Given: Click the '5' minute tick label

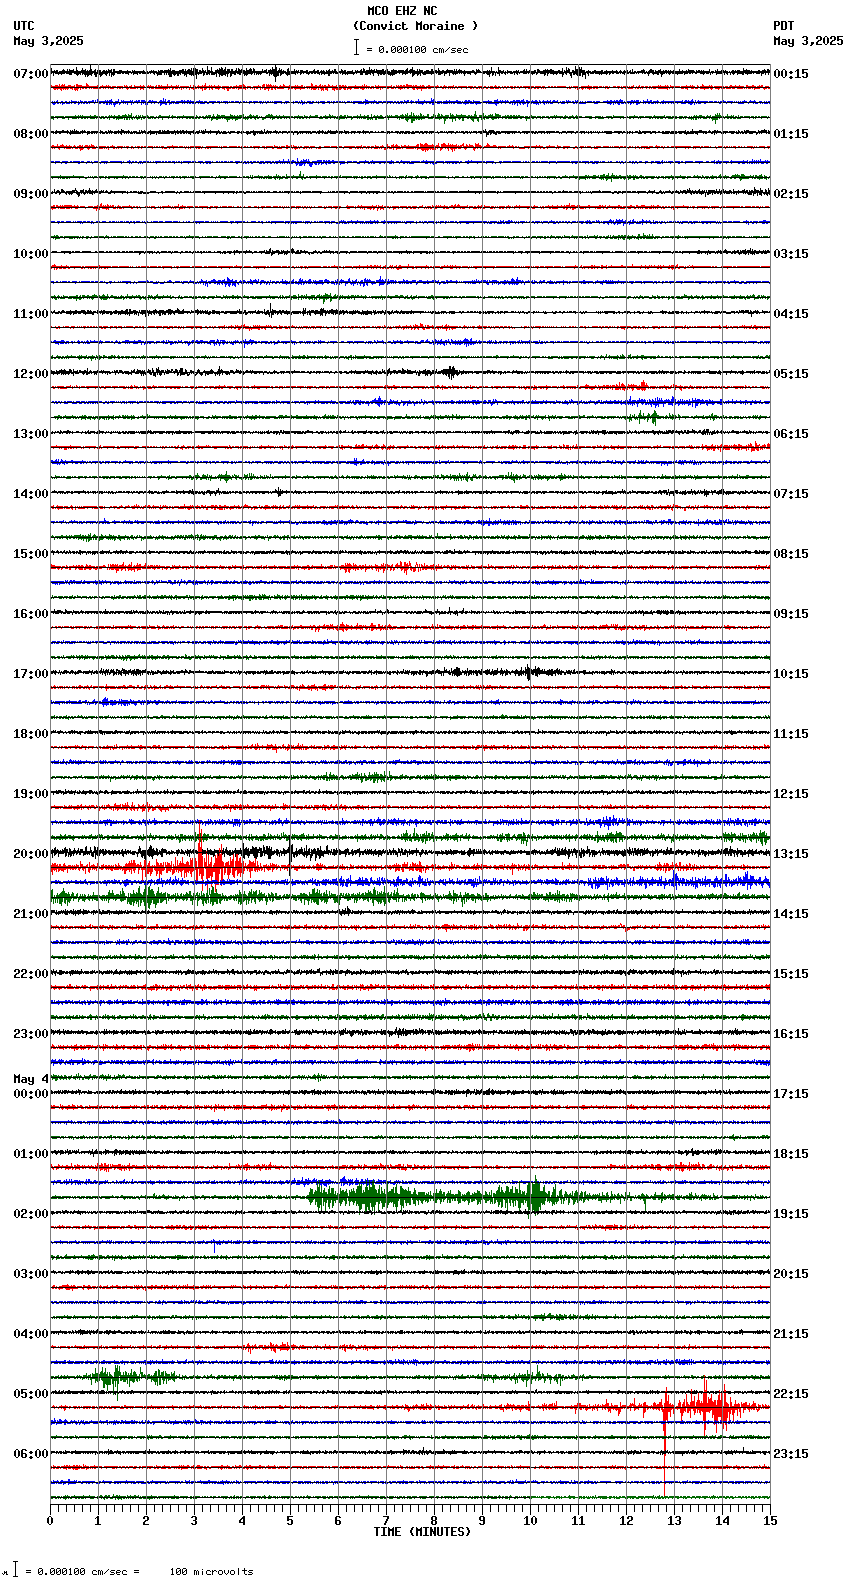Looking at the screenshot, I should click(x=290, y=1521).
